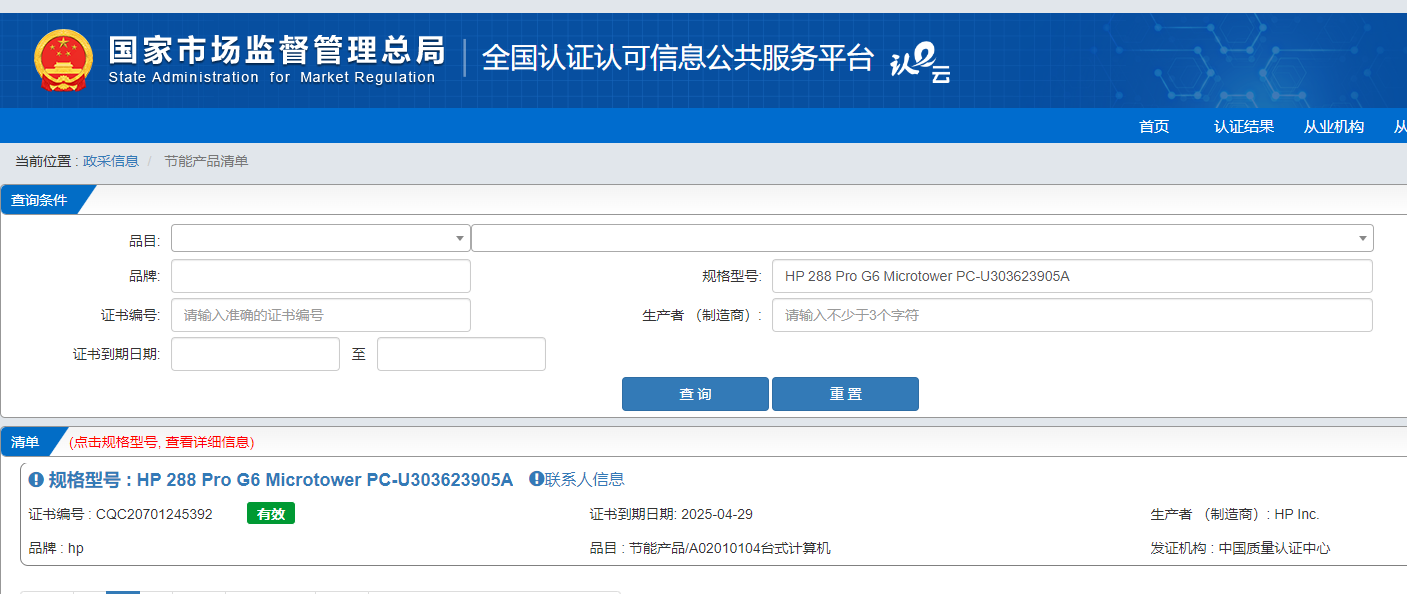Focus the 品牌 brand input field
Viewport: 1407px width, 594px height.
(321, 276)
